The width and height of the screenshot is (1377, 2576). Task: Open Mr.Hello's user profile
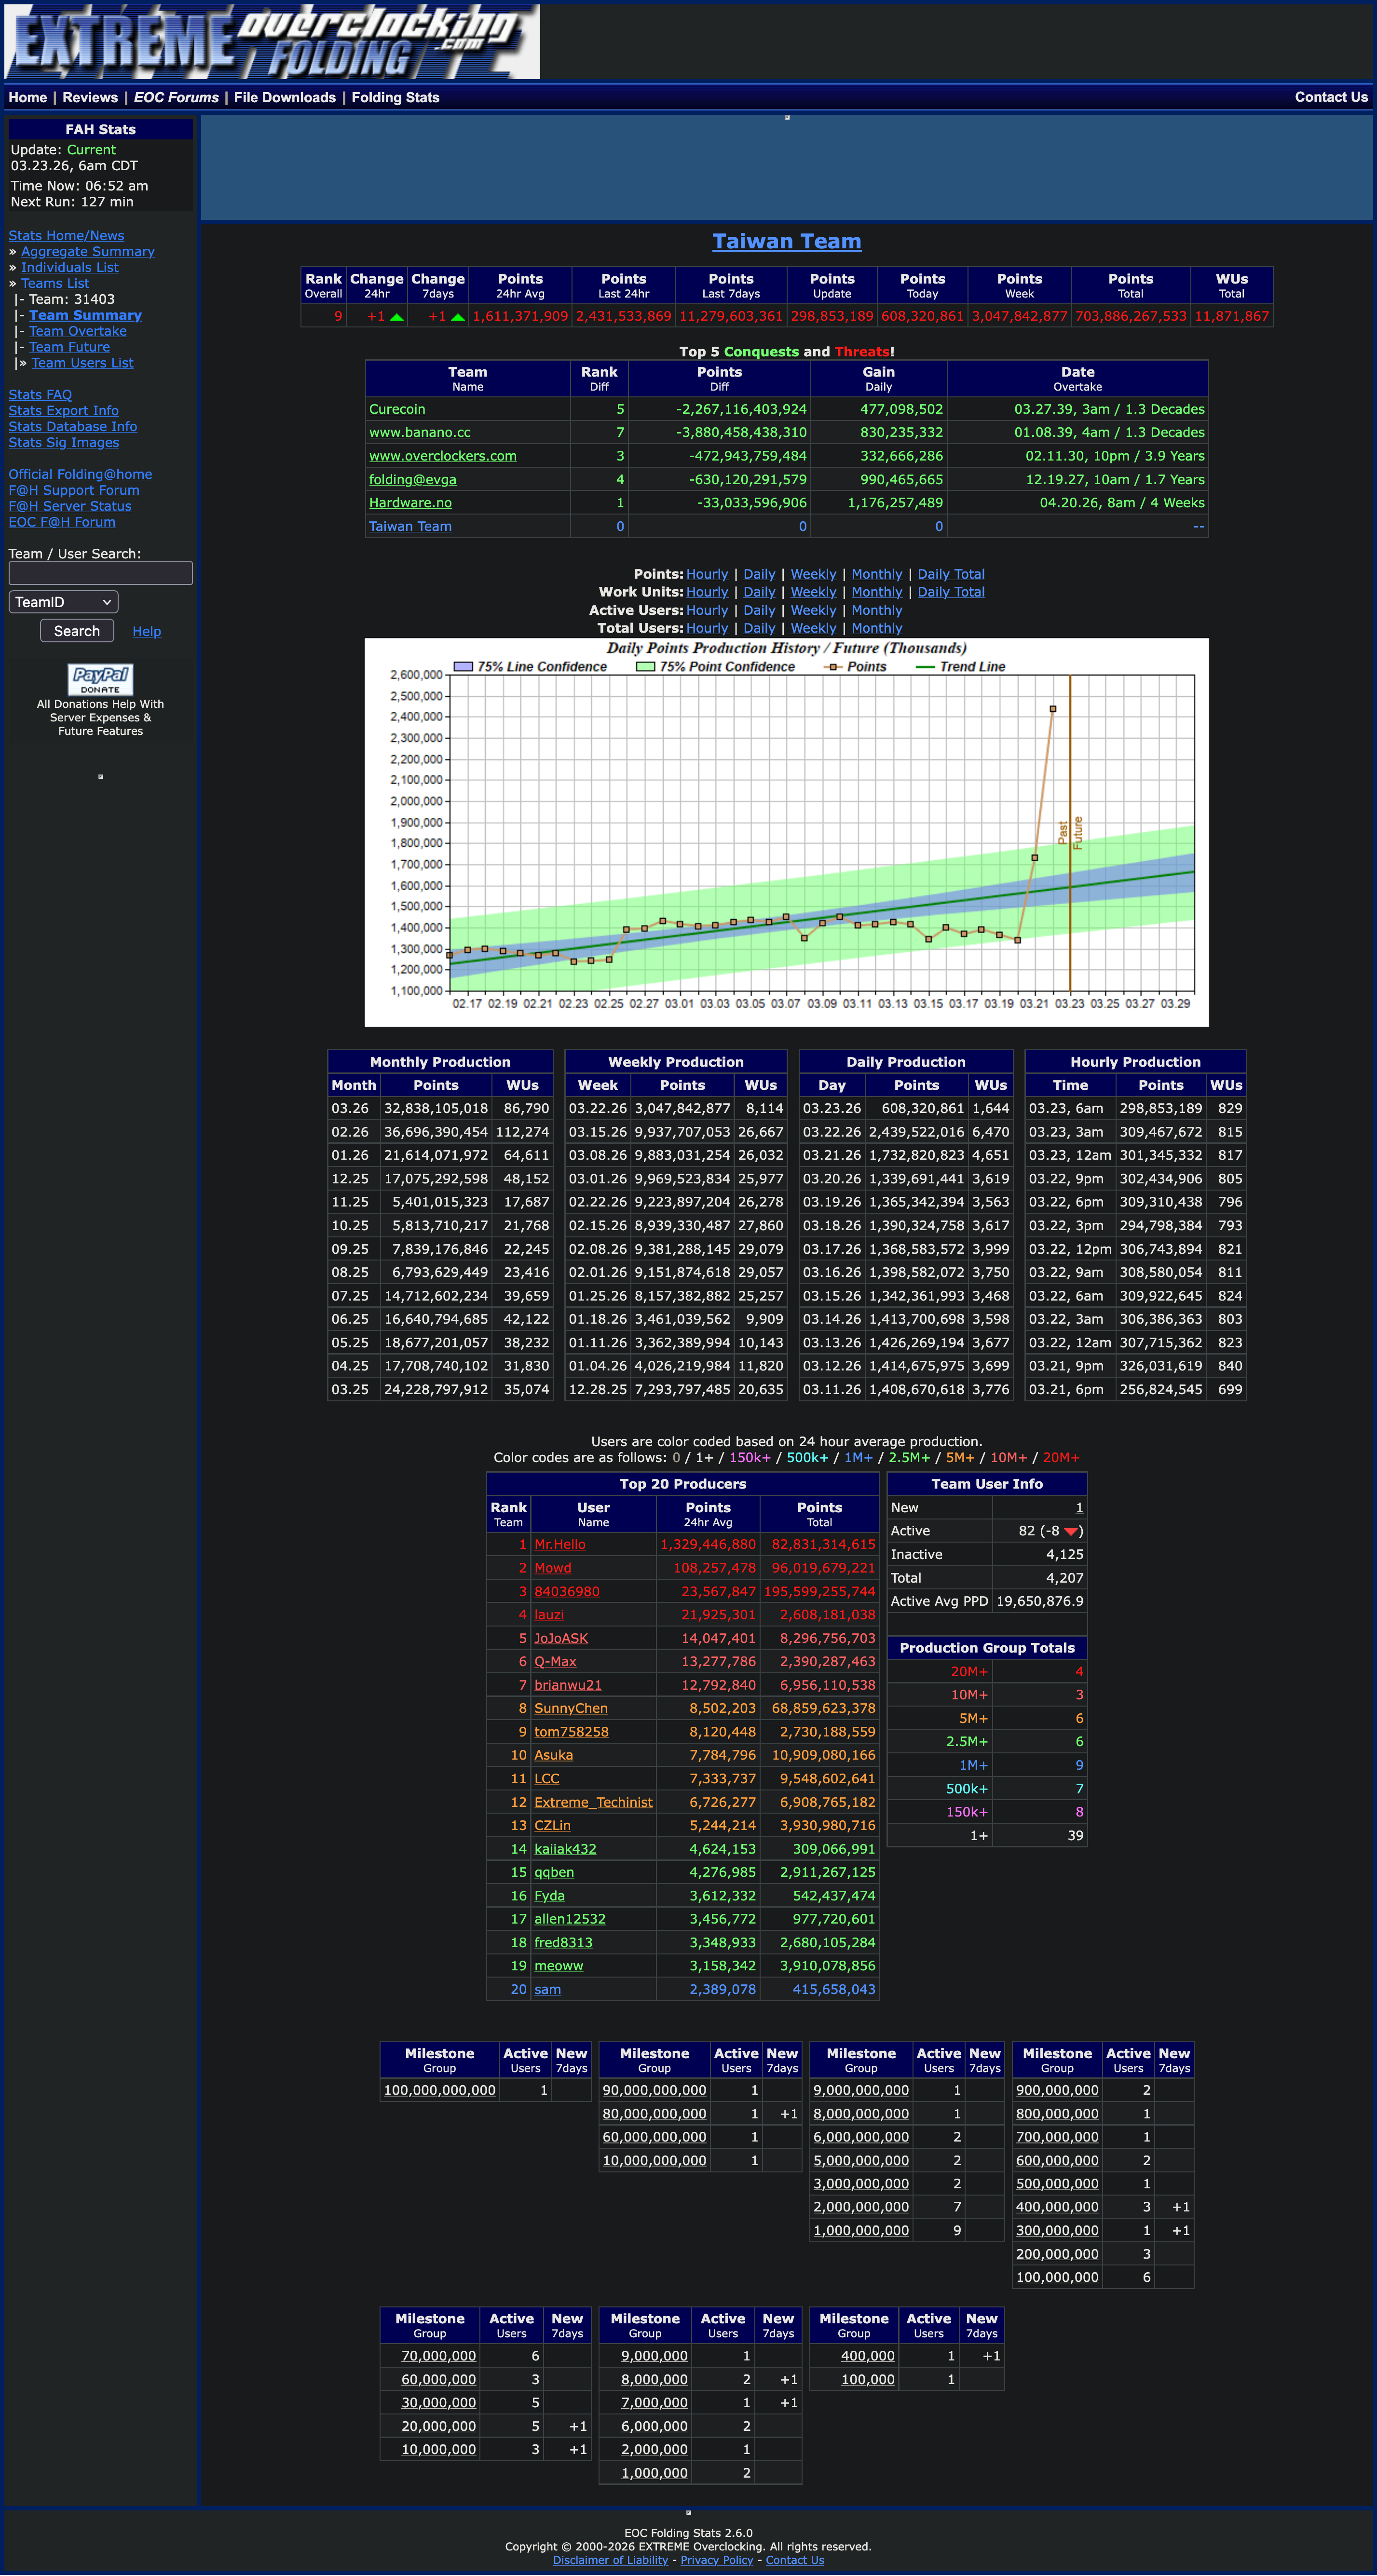(x=560, y=1544)
